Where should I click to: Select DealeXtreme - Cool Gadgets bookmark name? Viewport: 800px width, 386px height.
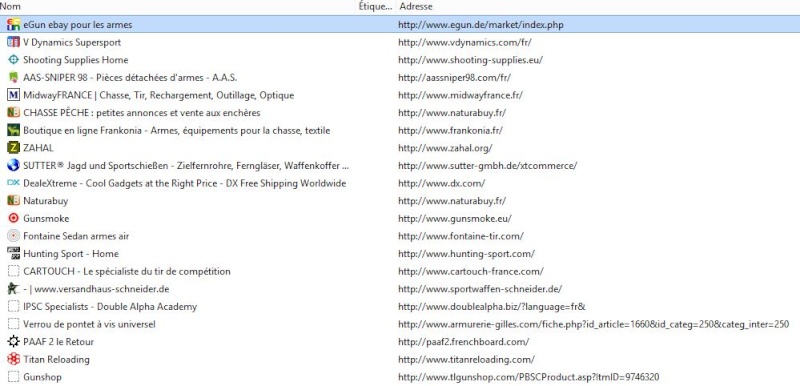click(185, 183)
